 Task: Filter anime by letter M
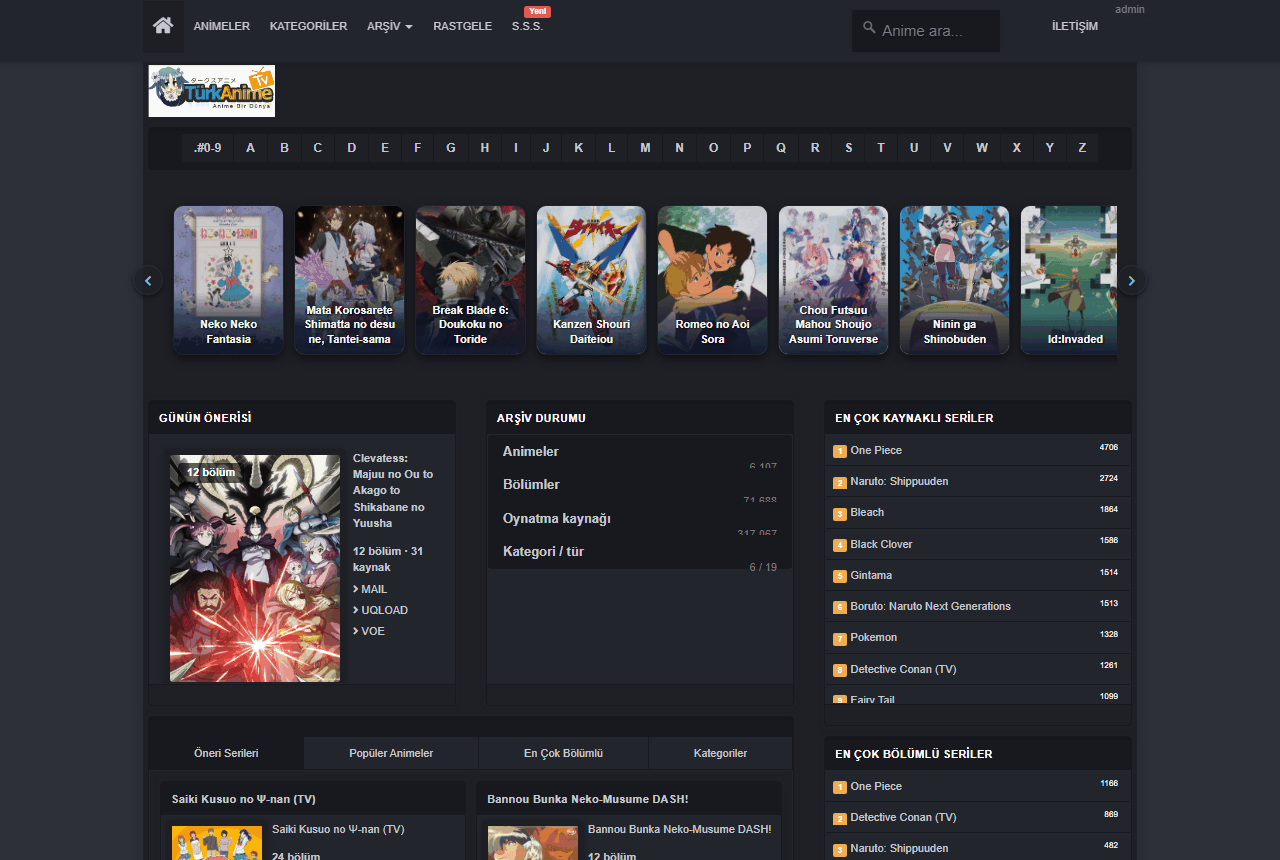[645, 148]
